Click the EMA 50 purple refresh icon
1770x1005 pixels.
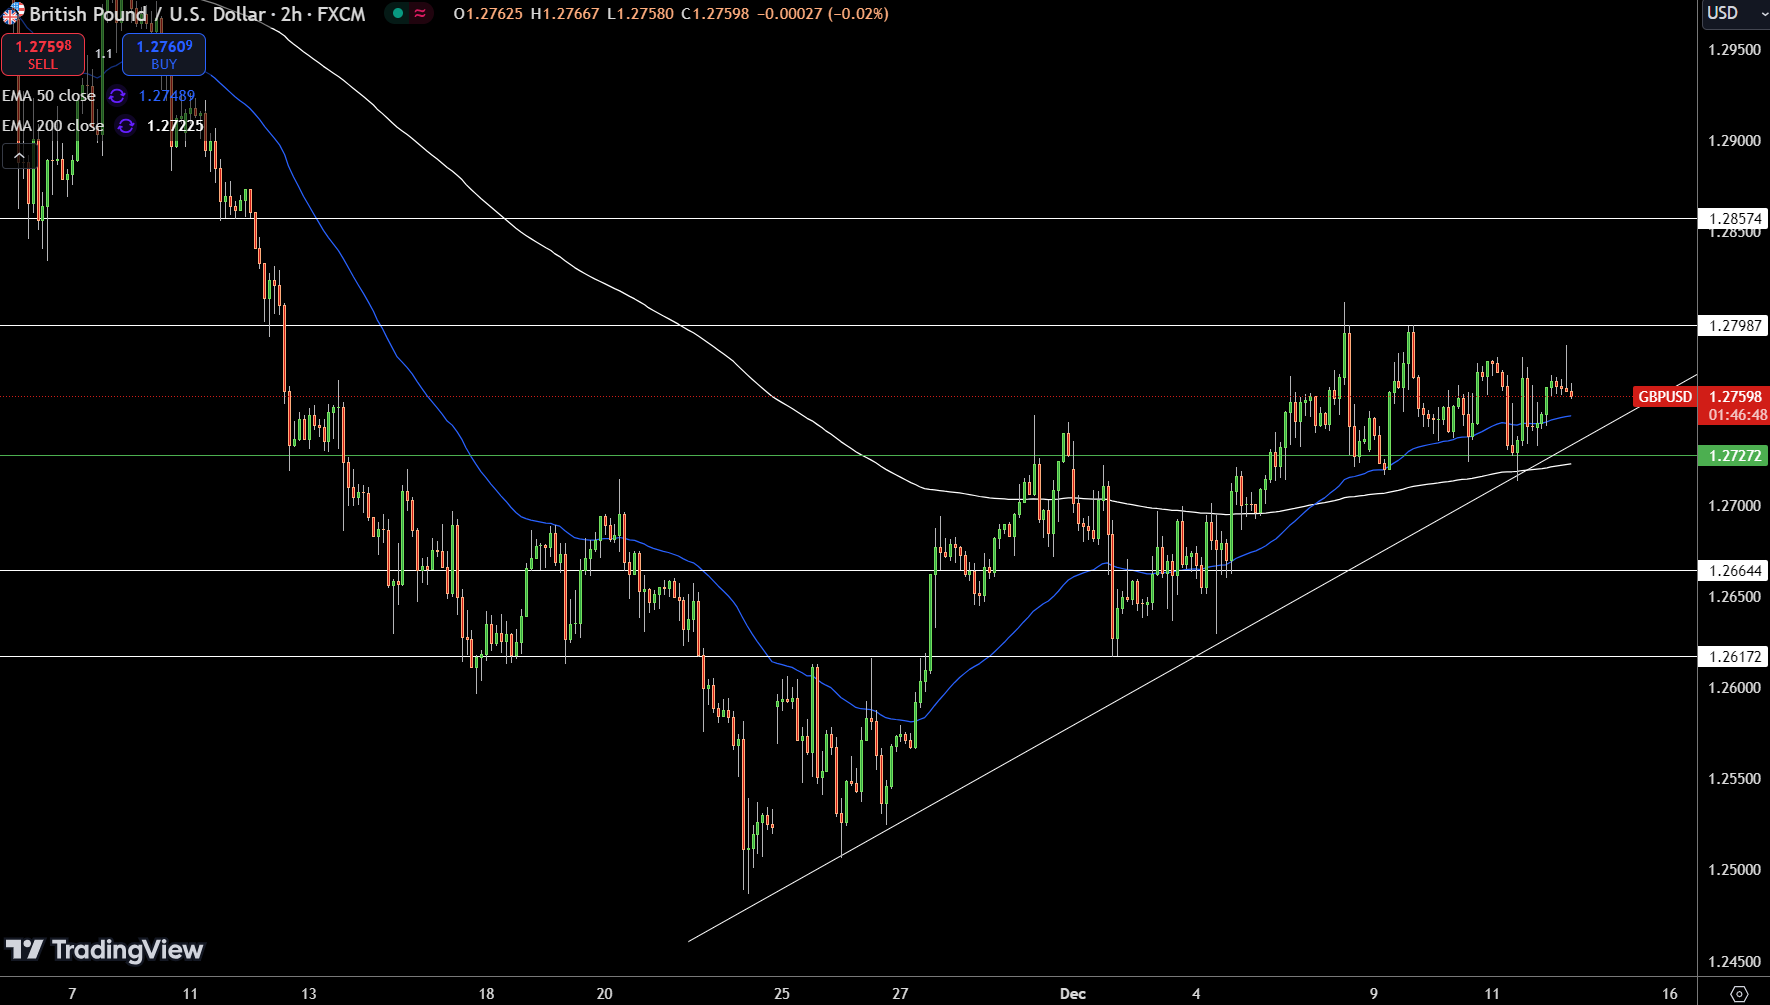[117, 96]
